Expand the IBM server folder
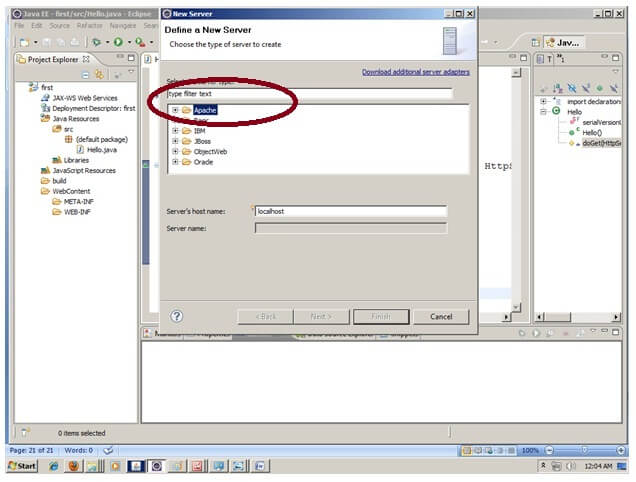Screen dimensions: 636x482 coord(175,131)
